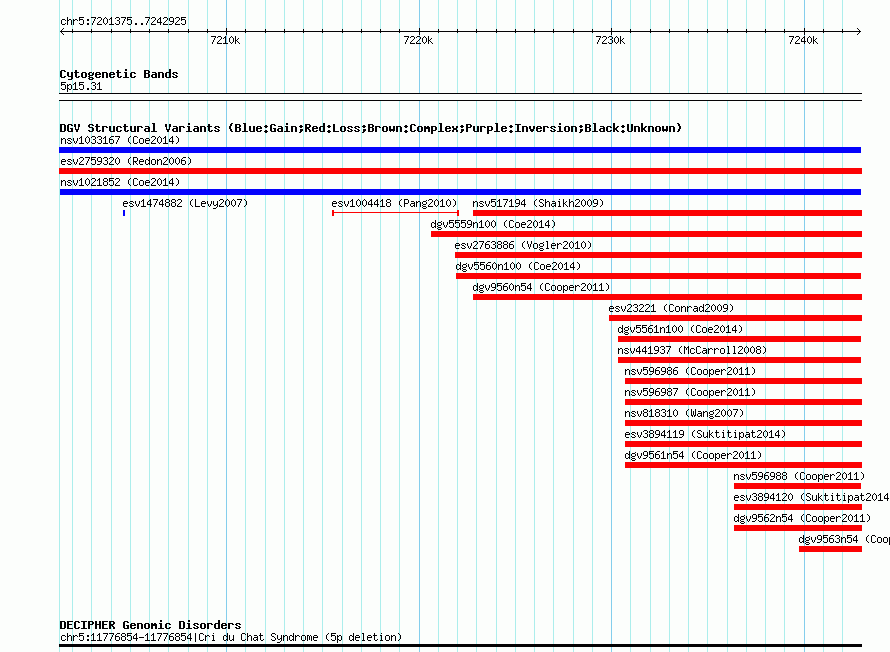Click the 7230k ruler mark

(x=610, y=40)
